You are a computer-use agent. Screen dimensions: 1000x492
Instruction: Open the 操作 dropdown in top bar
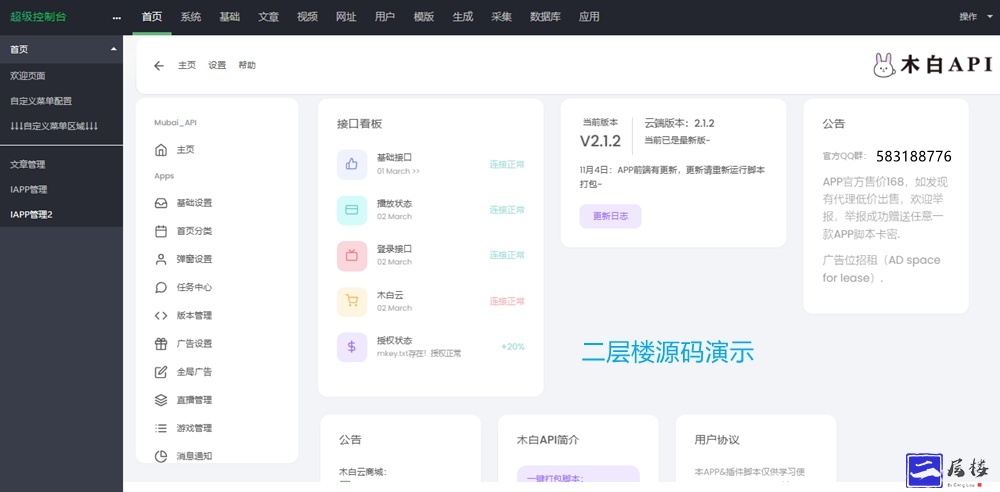pyautogui.click(x=972, y=17)
